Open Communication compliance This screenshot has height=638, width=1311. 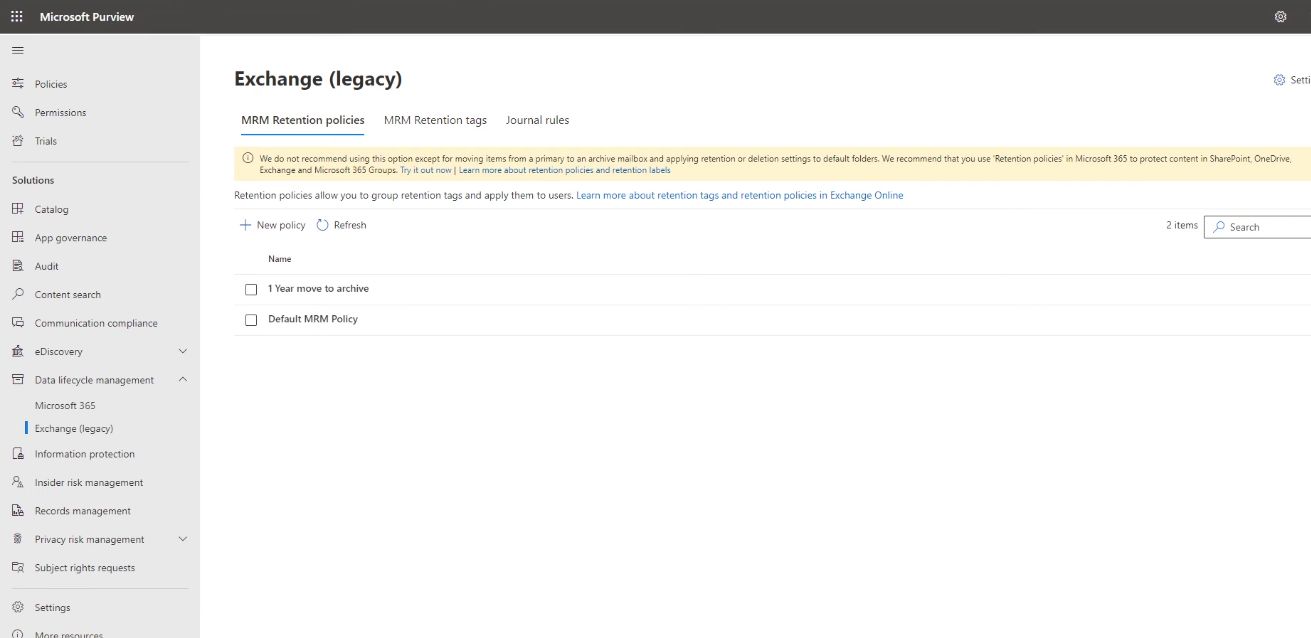95,322
